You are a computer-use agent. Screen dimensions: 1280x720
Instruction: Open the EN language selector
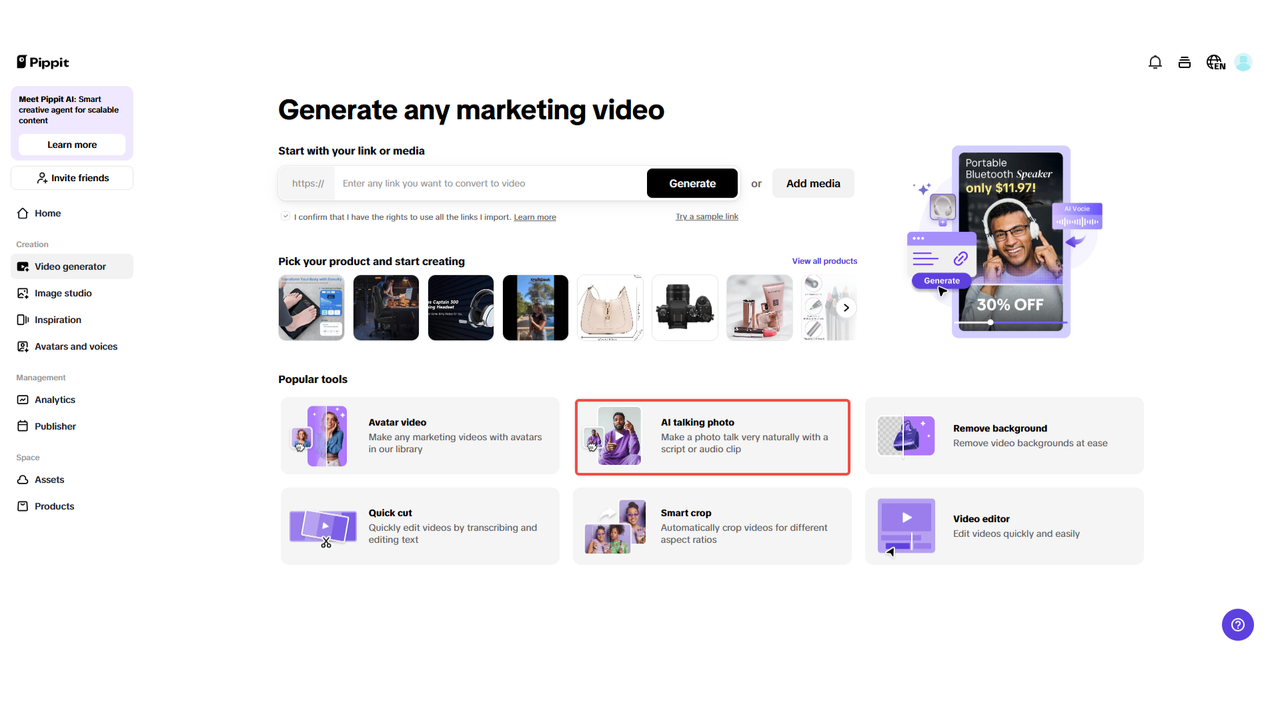click(x=1215, y=62)
